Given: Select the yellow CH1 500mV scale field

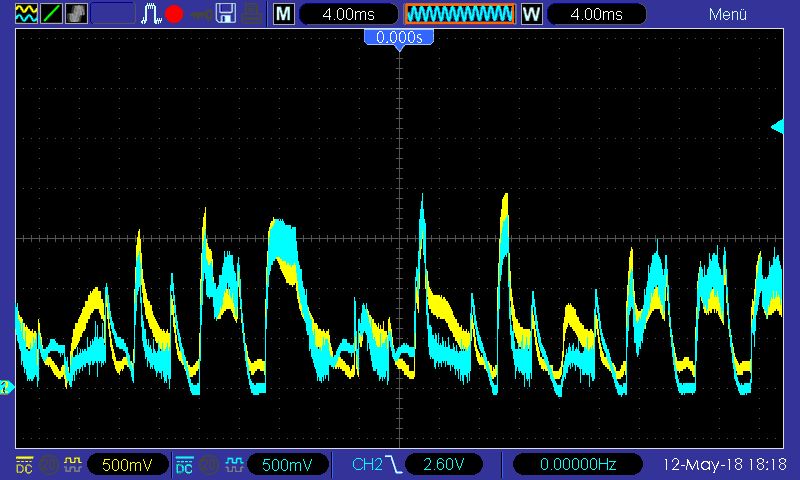Looking at the screenshot, I should 127,465.
